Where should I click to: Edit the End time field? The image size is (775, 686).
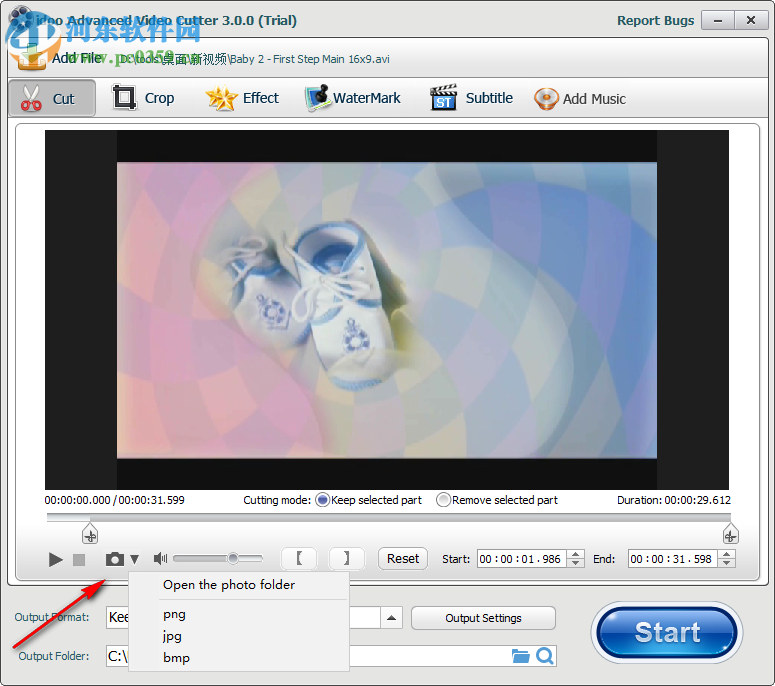pos(672,559)
